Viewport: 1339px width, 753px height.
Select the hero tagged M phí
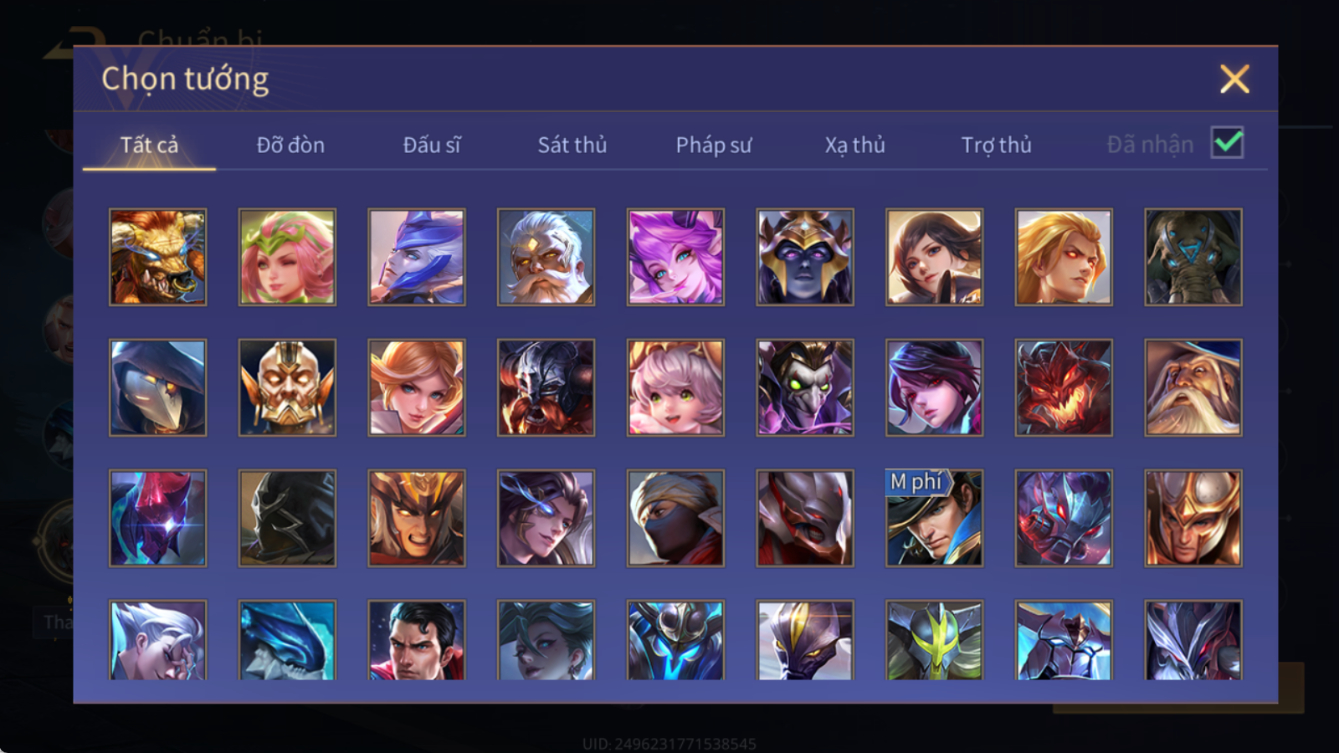click(x=934, y=518)
